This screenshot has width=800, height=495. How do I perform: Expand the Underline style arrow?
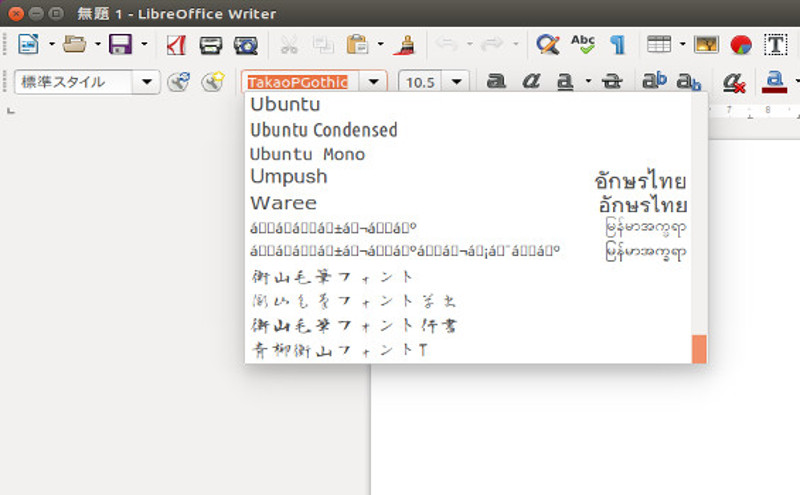click(x=588, y=81)
